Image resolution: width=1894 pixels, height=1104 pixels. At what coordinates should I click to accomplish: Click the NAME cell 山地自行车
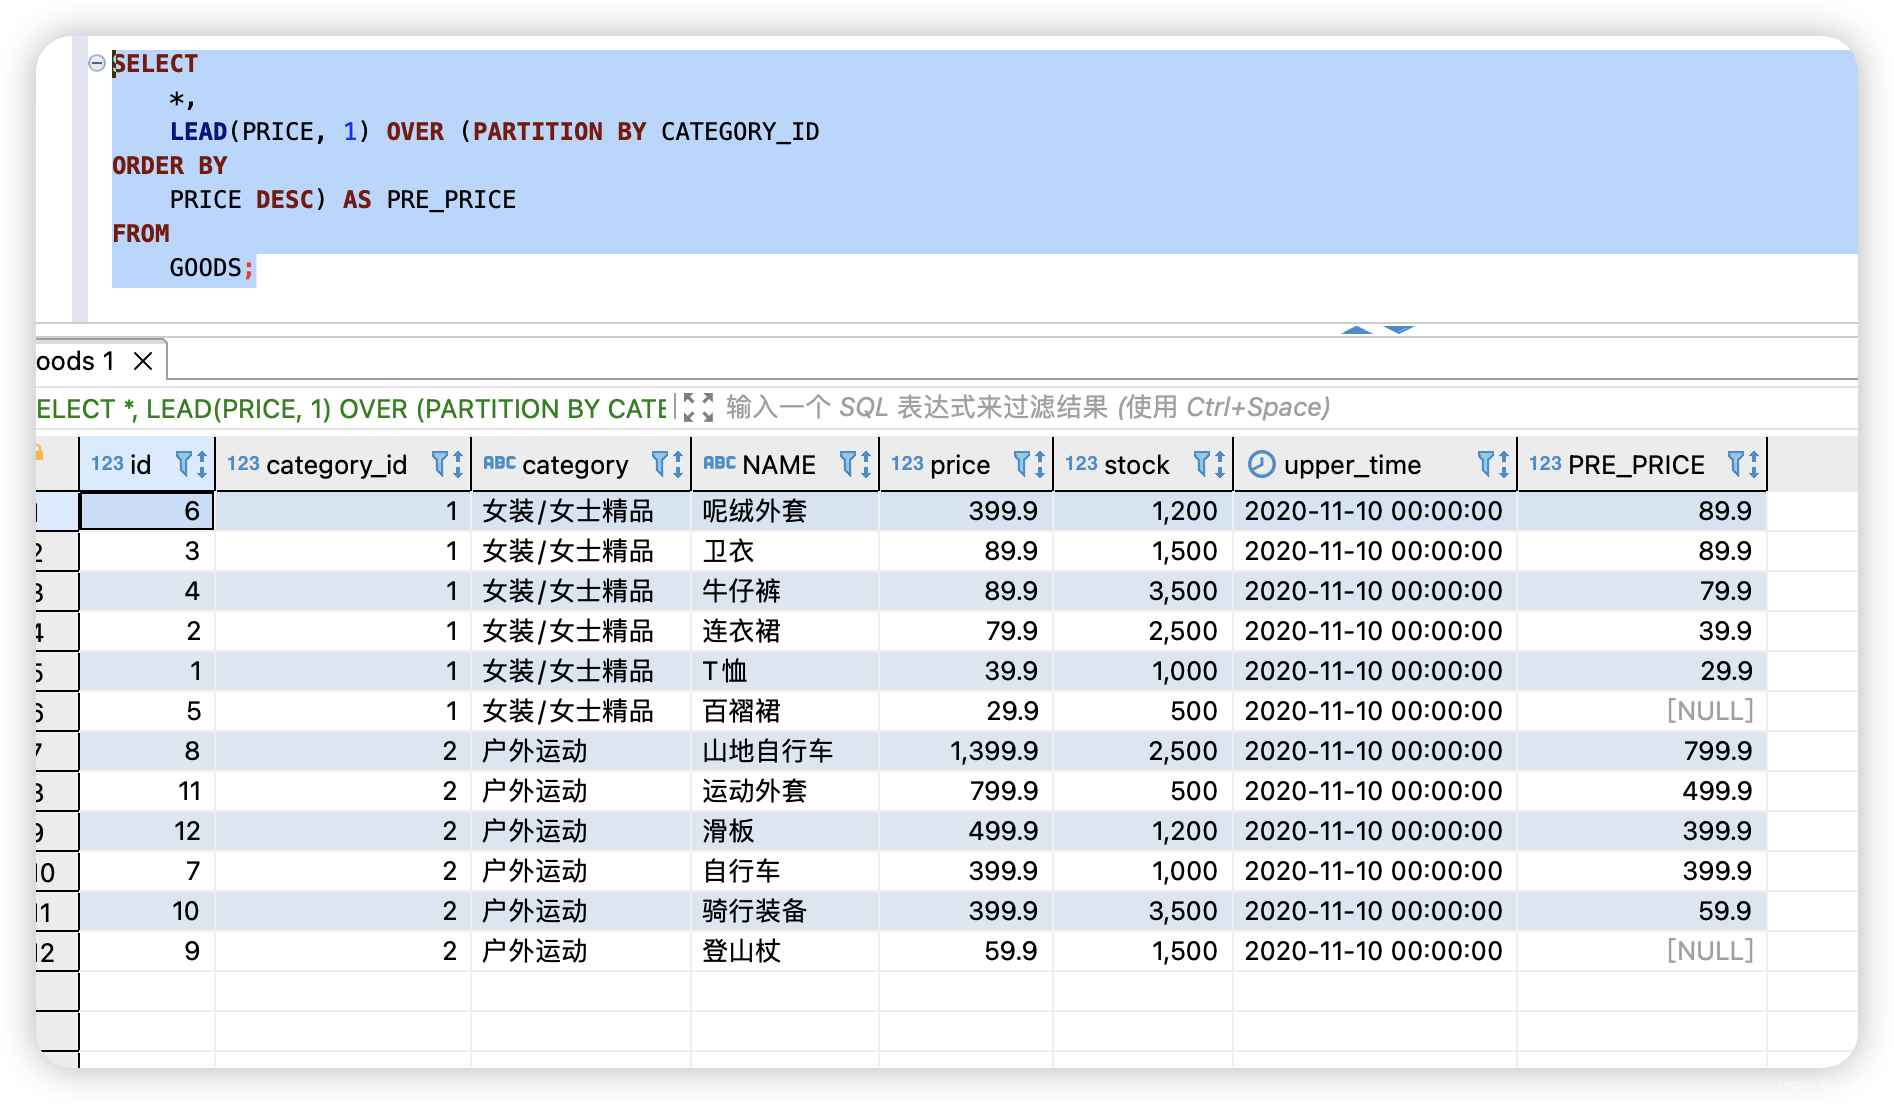point(785,751)
